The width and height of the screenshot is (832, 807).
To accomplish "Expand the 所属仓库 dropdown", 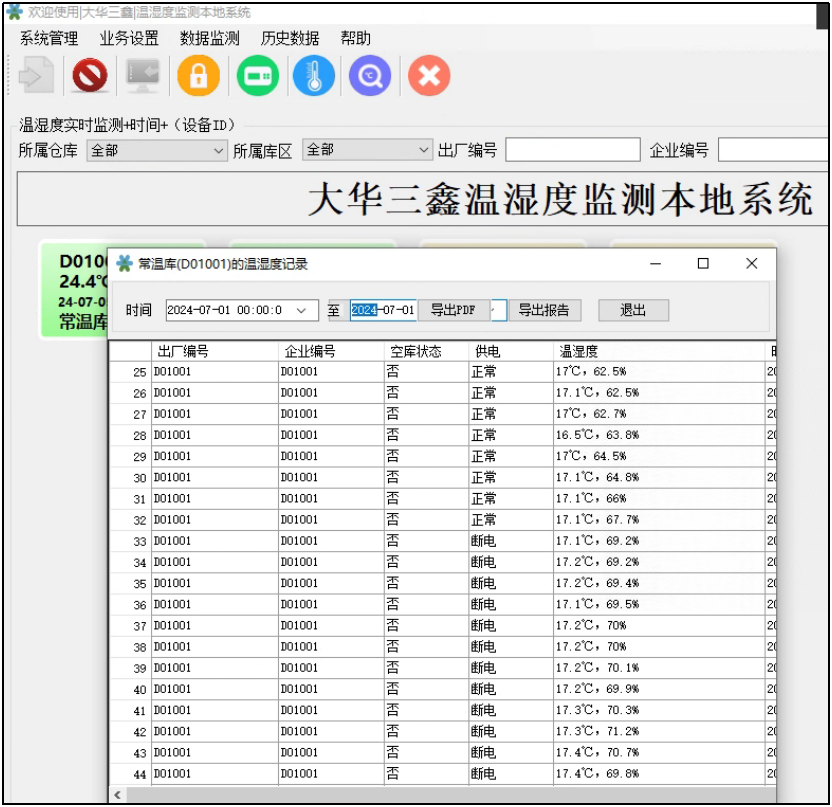I will point(219,151).
